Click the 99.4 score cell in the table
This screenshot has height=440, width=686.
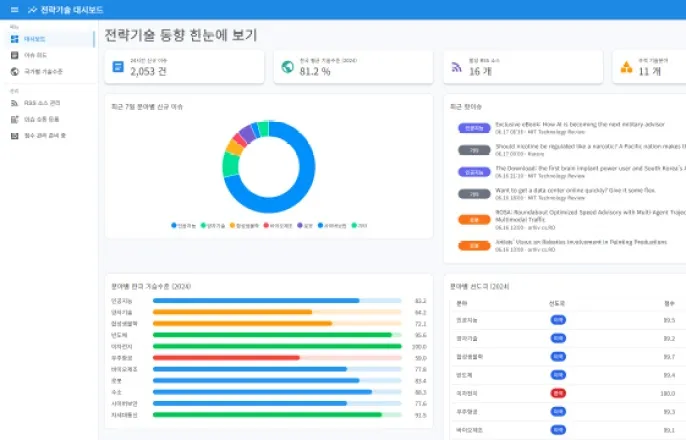(x=669, y=375)
